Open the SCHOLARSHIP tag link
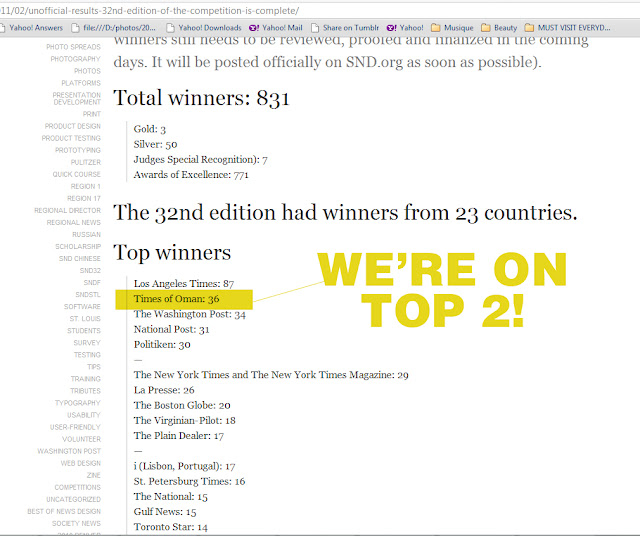The image size is (640, 536). (78, 247)
